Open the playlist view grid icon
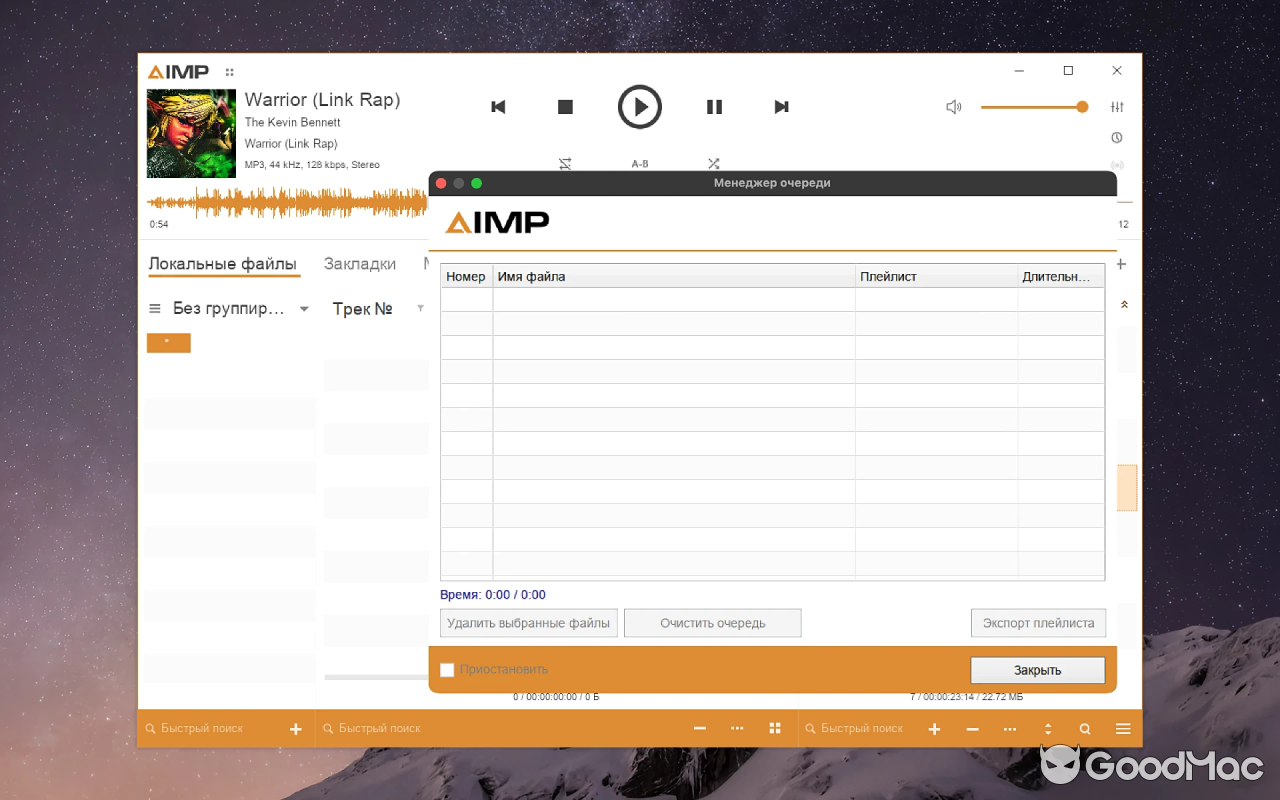 click(775, 728)
